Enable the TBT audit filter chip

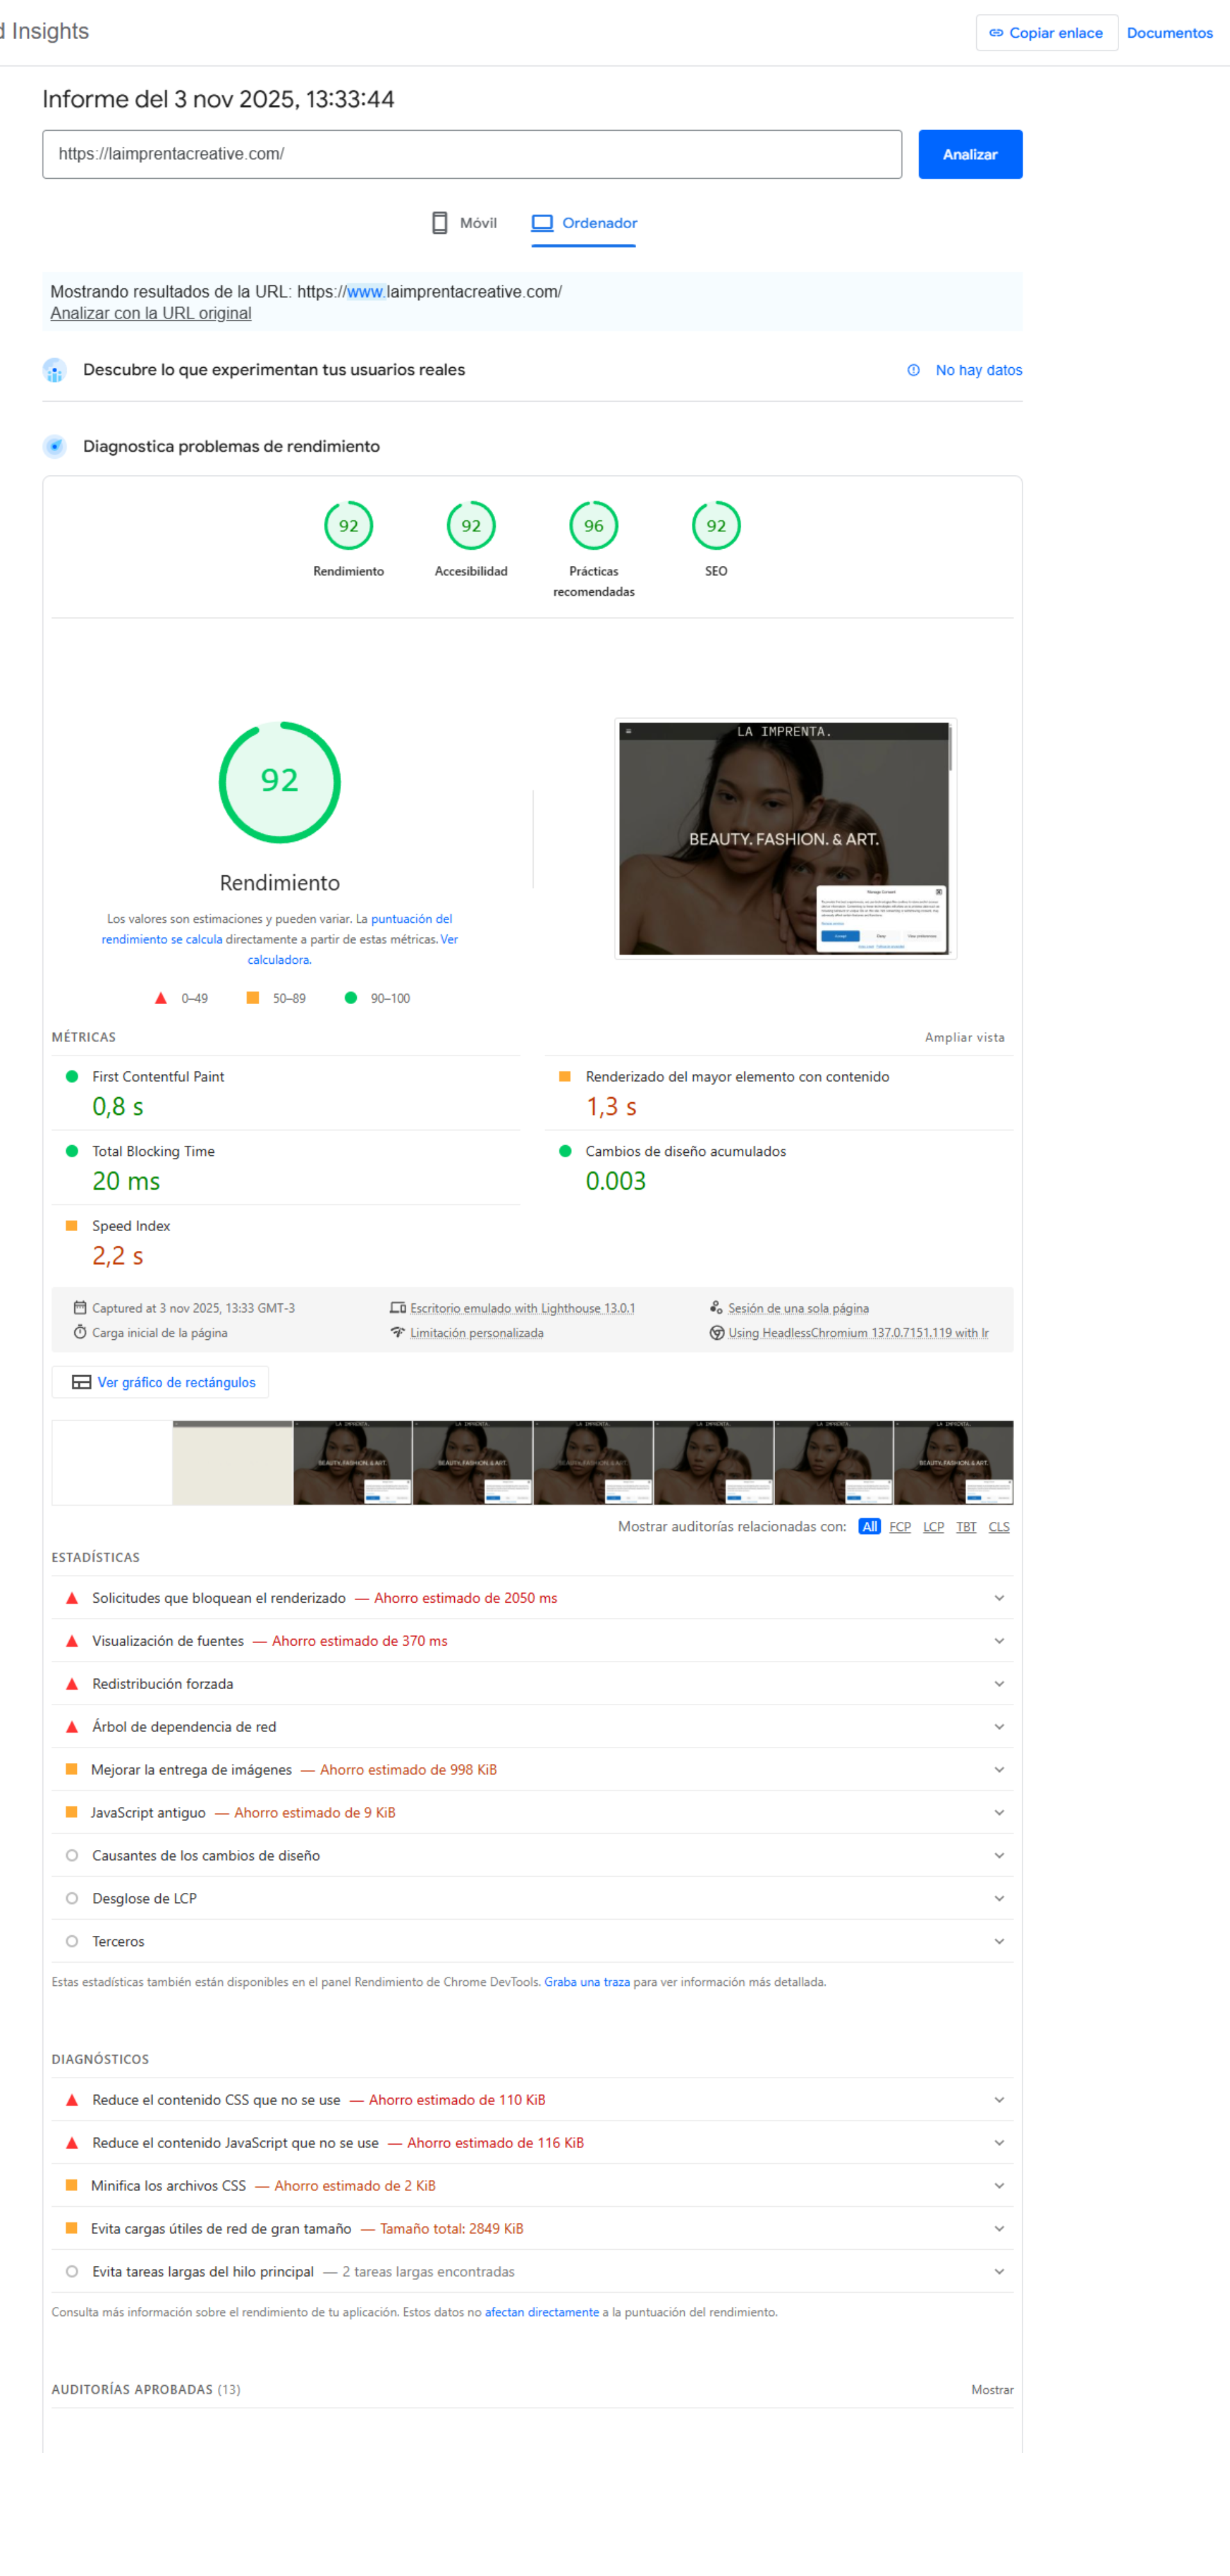[x=966, y=1527]
